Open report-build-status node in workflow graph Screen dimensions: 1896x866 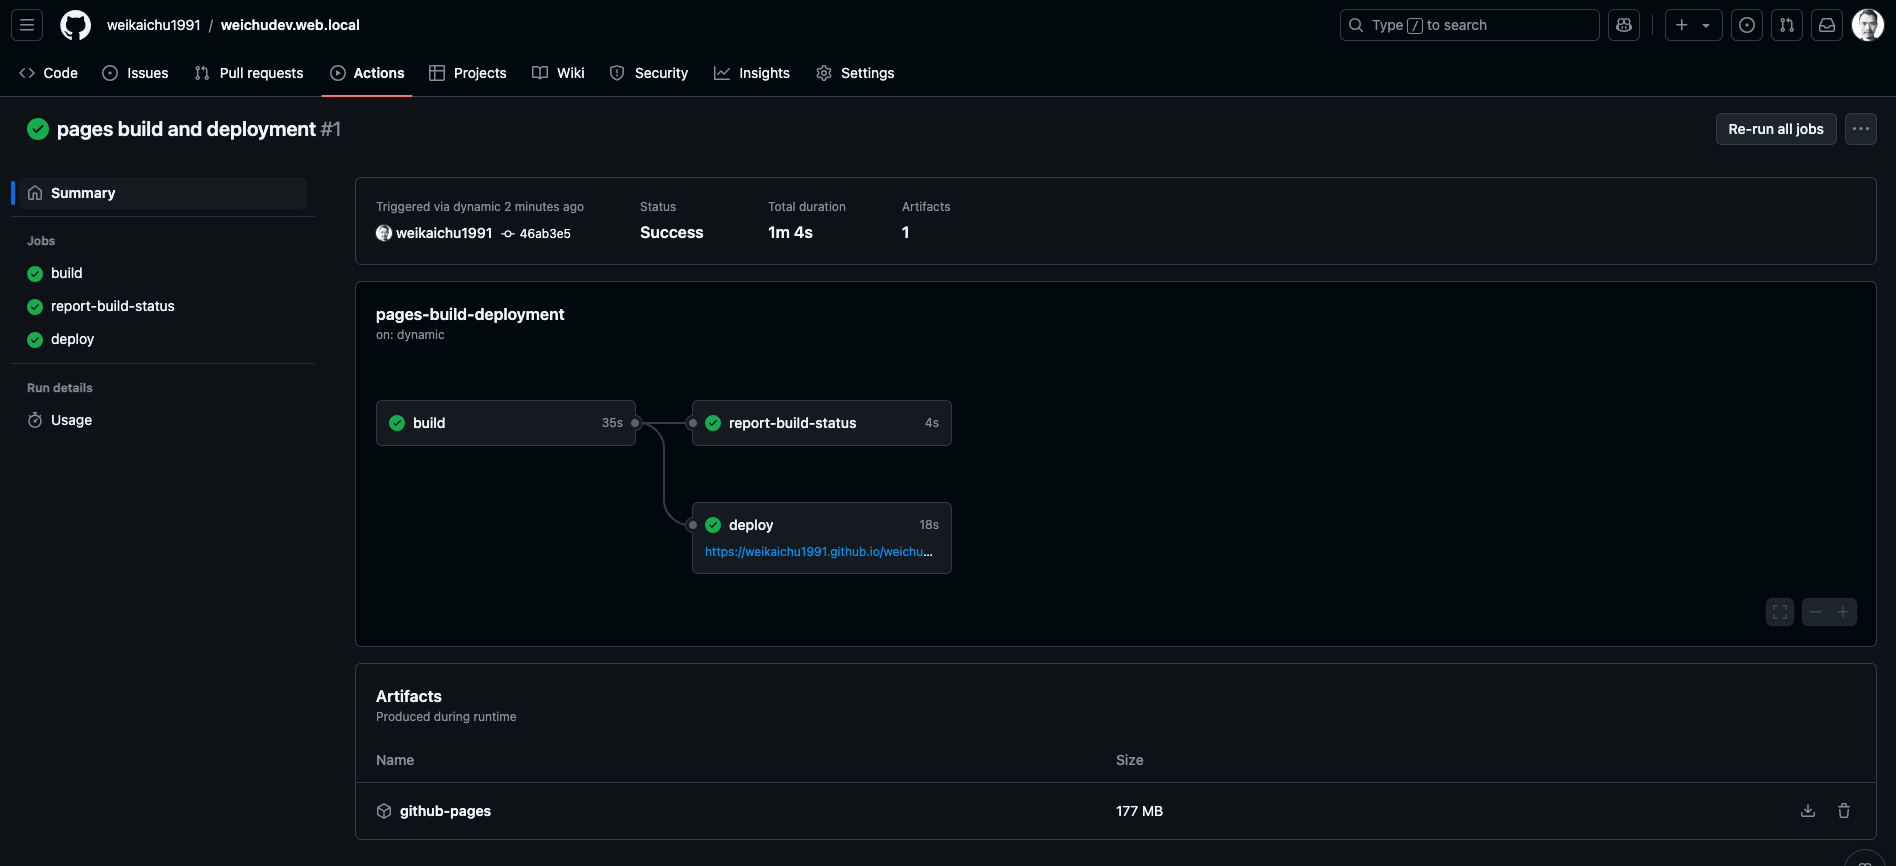tap(822, 423)
